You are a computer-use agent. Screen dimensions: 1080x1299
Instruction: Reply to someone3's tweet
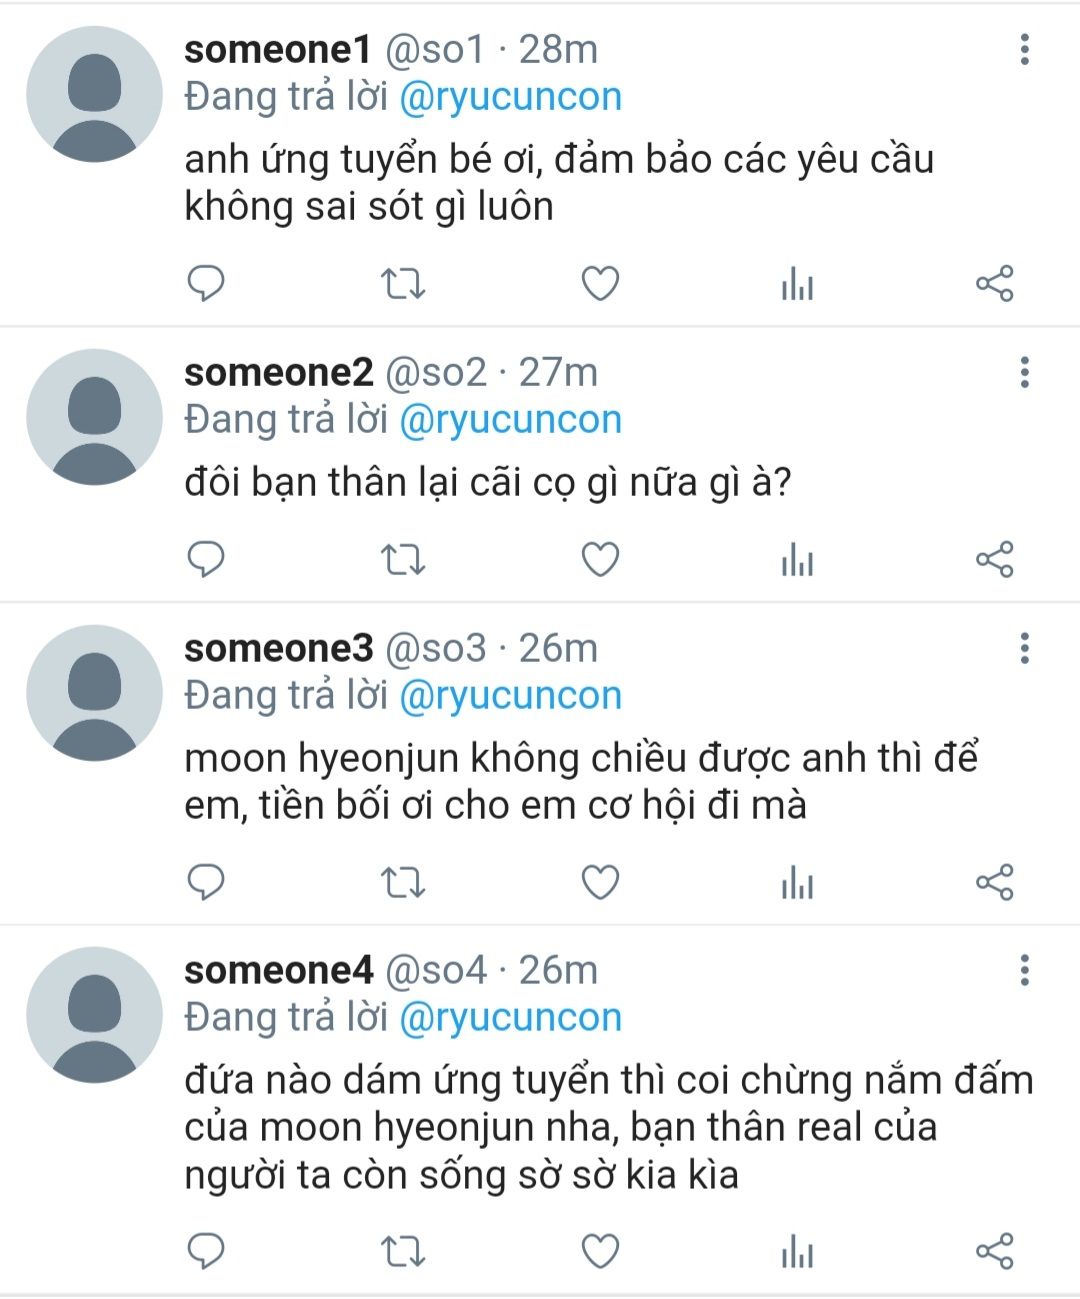click(x=206, y=882)
